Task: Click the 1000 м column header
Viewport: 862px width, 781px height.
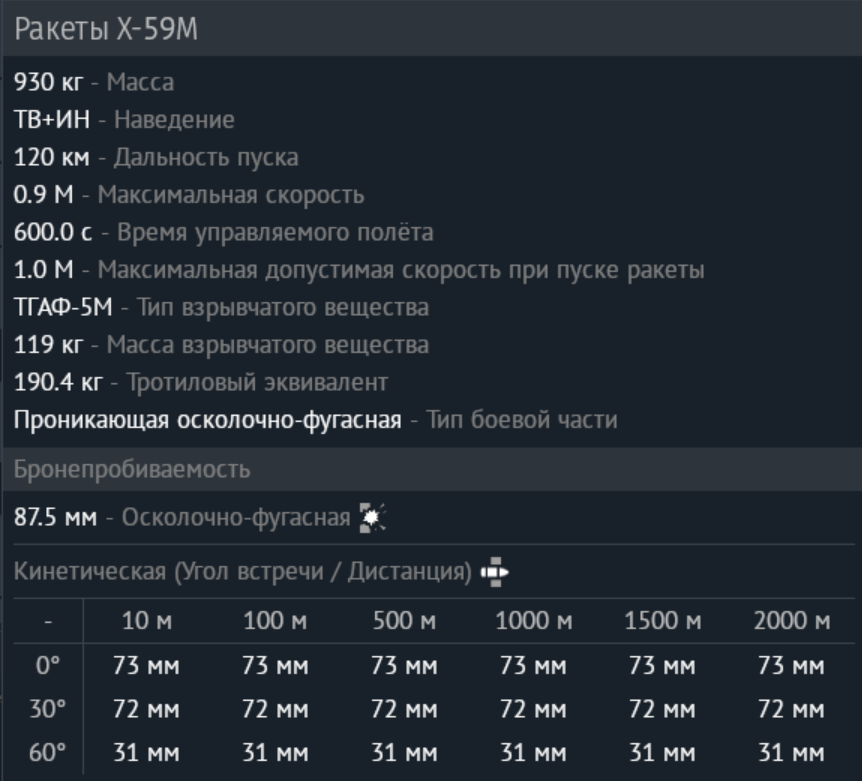Action: click(x=534, y=621)
